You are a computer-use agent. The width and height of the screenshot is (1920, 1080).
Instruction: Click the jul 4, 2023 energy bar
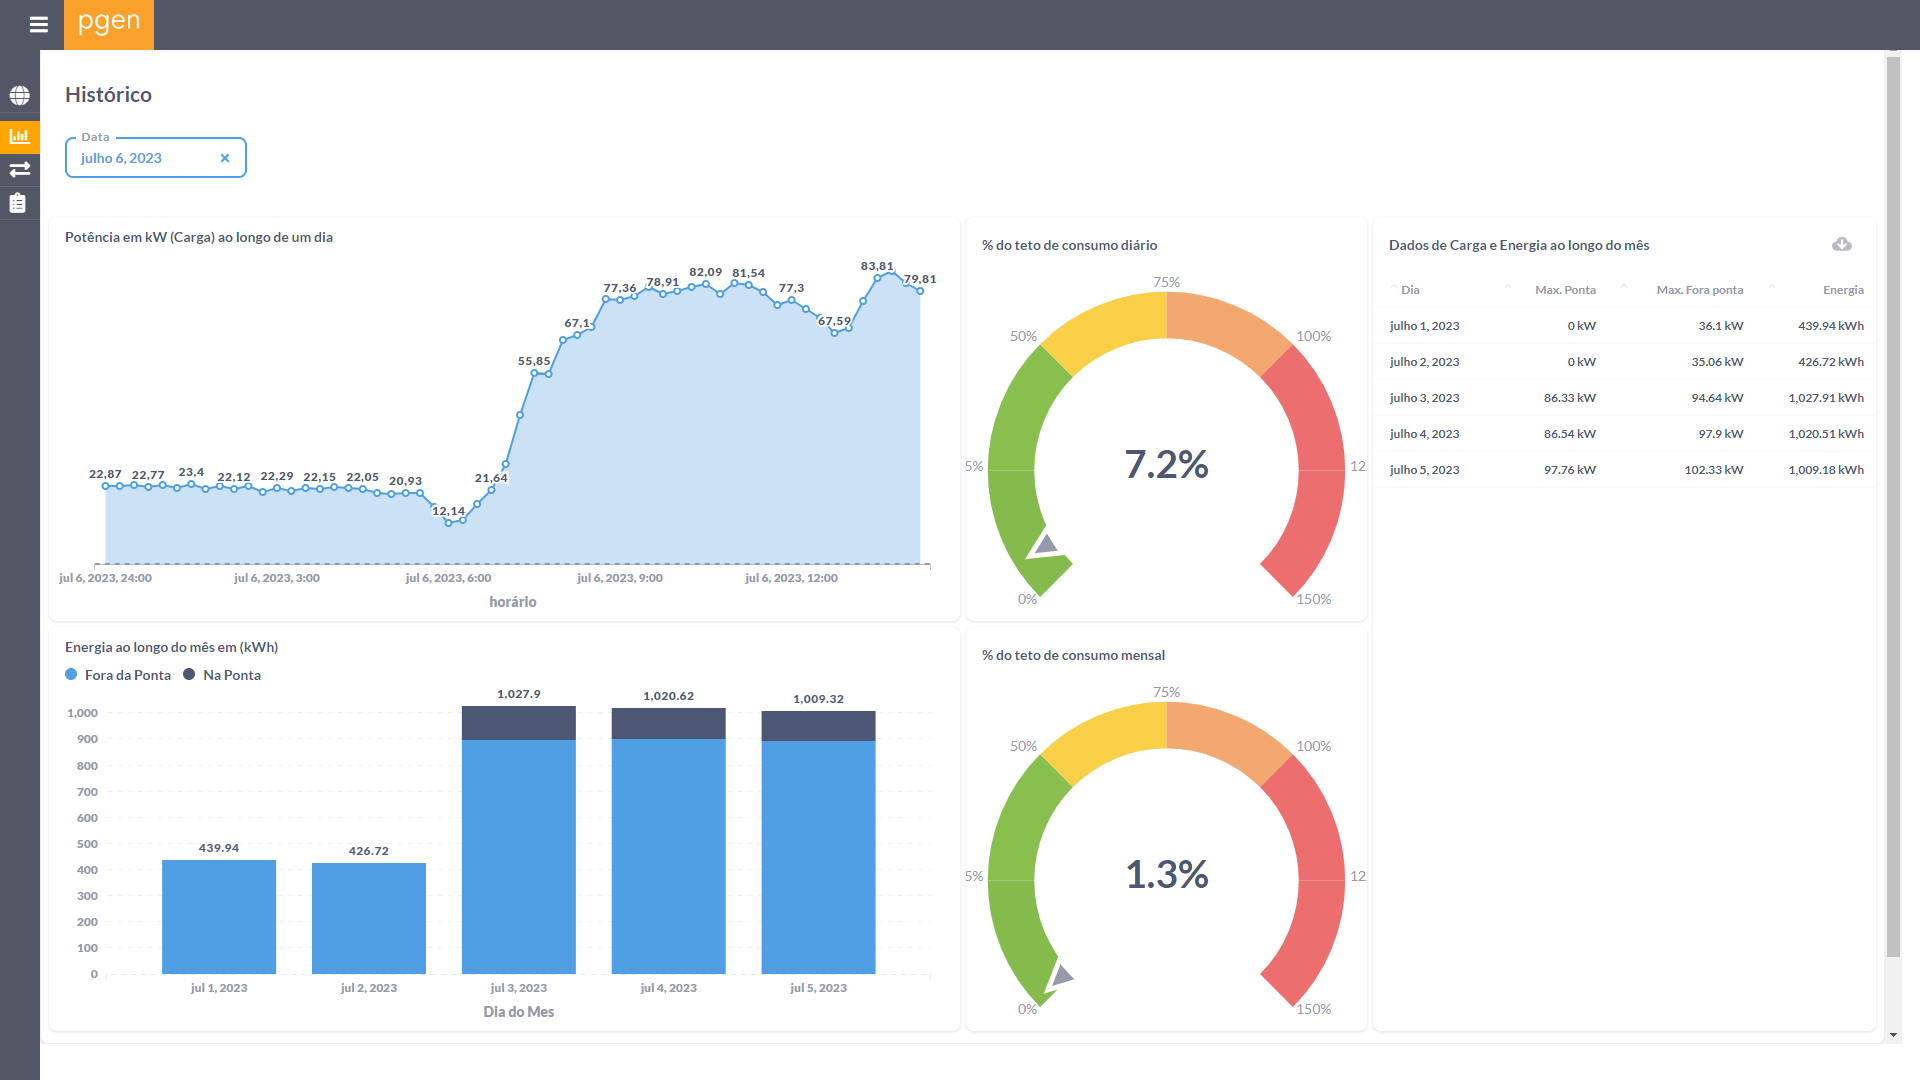668,850
